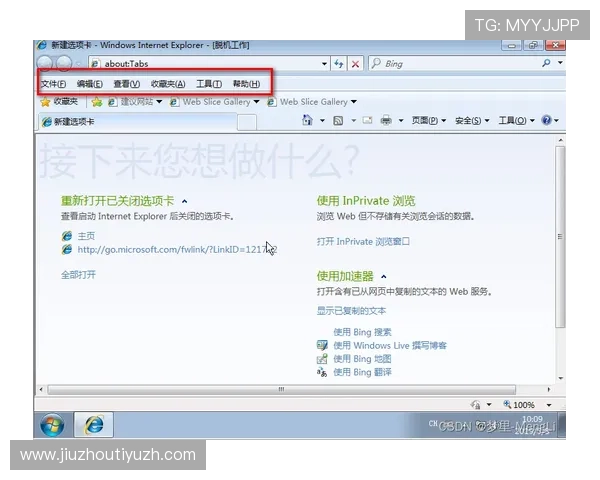600x480 pixels.
Task: Click the Windows Start orb
Action: pos(52,425)
